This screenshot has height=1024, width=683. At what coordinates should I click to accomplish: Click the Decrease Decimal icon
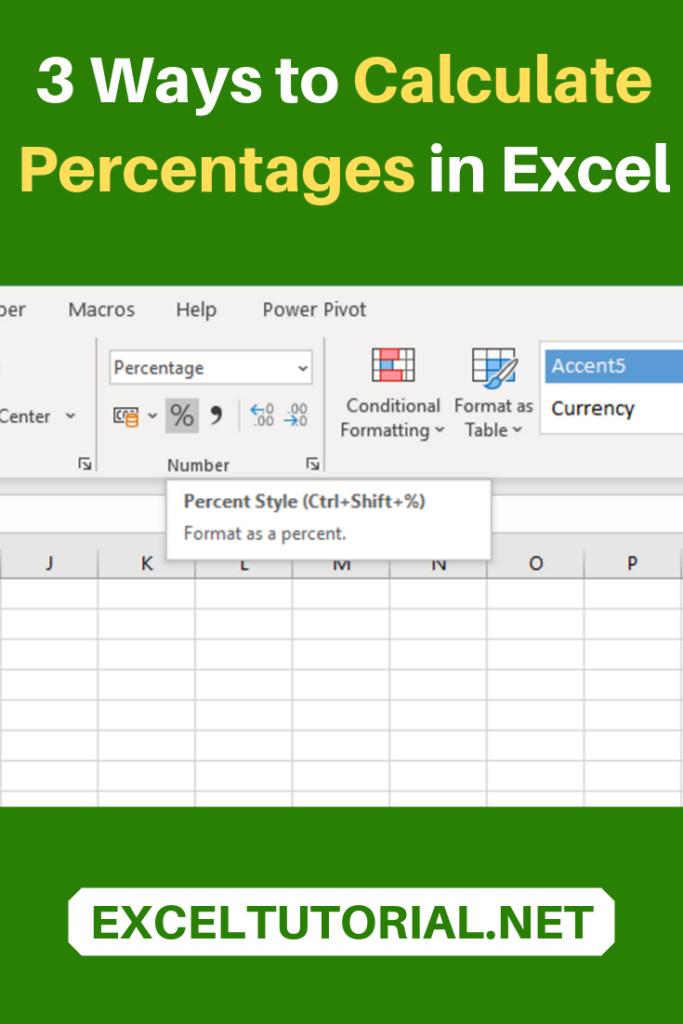click(296, 415)
